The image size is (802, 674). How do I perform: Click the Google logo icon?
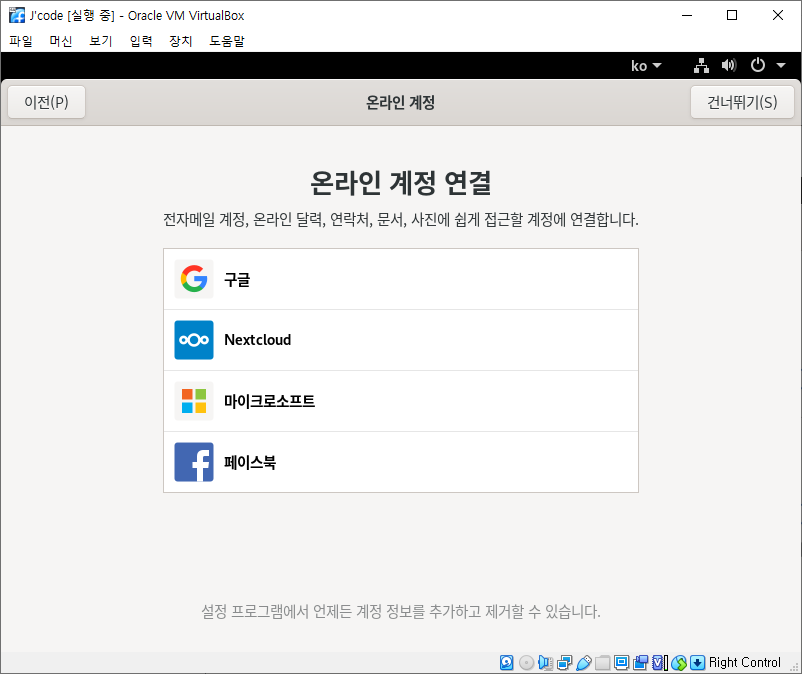pyautogui.click(x=194, y=279)
